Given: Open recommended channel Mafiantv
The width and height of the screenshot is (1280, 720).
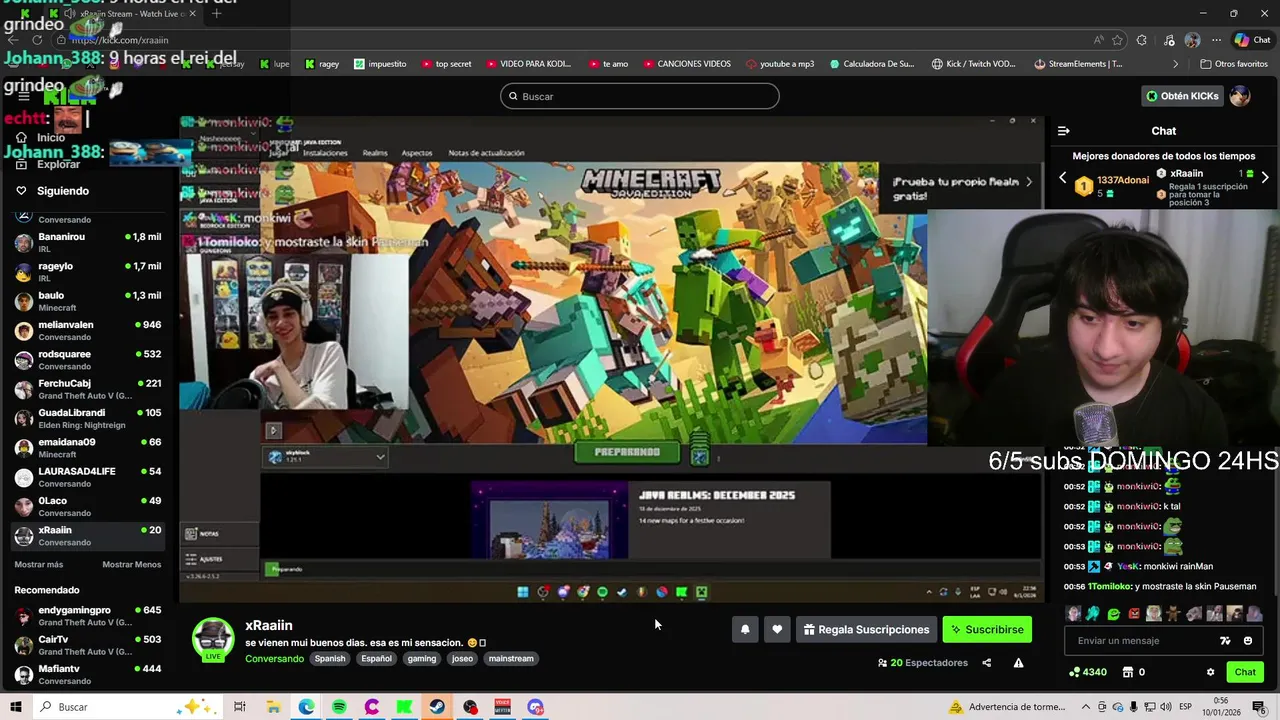Looking at the screenshot, I should click(88, 674).
